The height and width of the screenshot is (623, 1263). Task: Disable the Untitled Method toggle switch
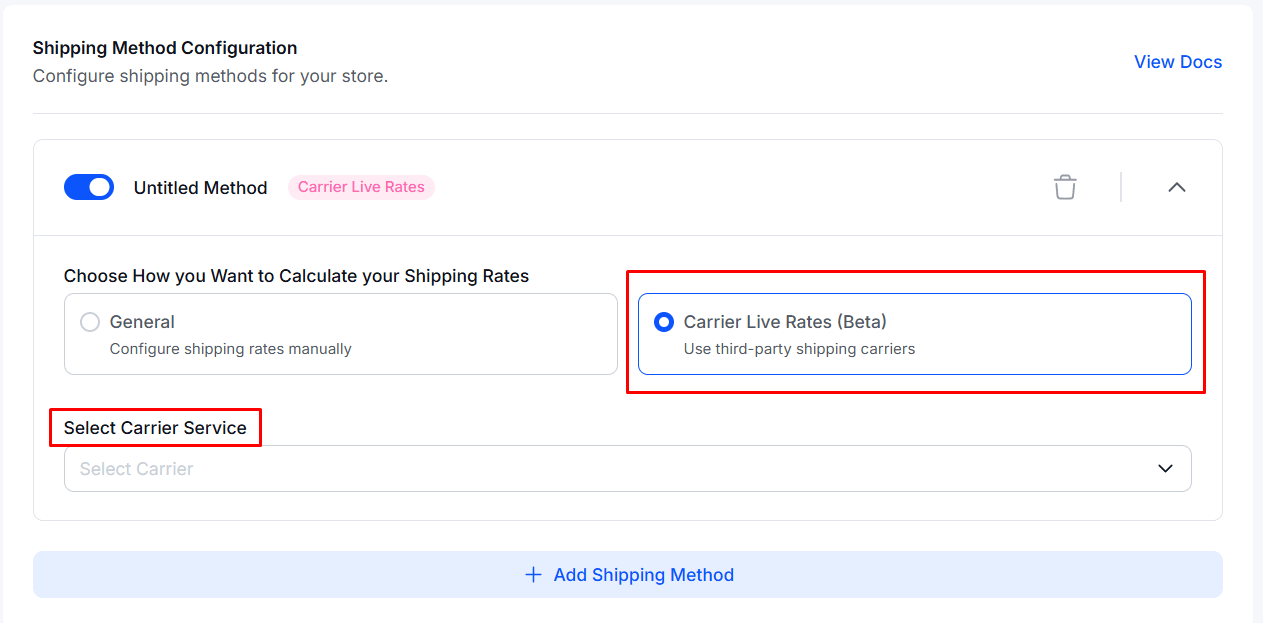[x=89, y=187]
